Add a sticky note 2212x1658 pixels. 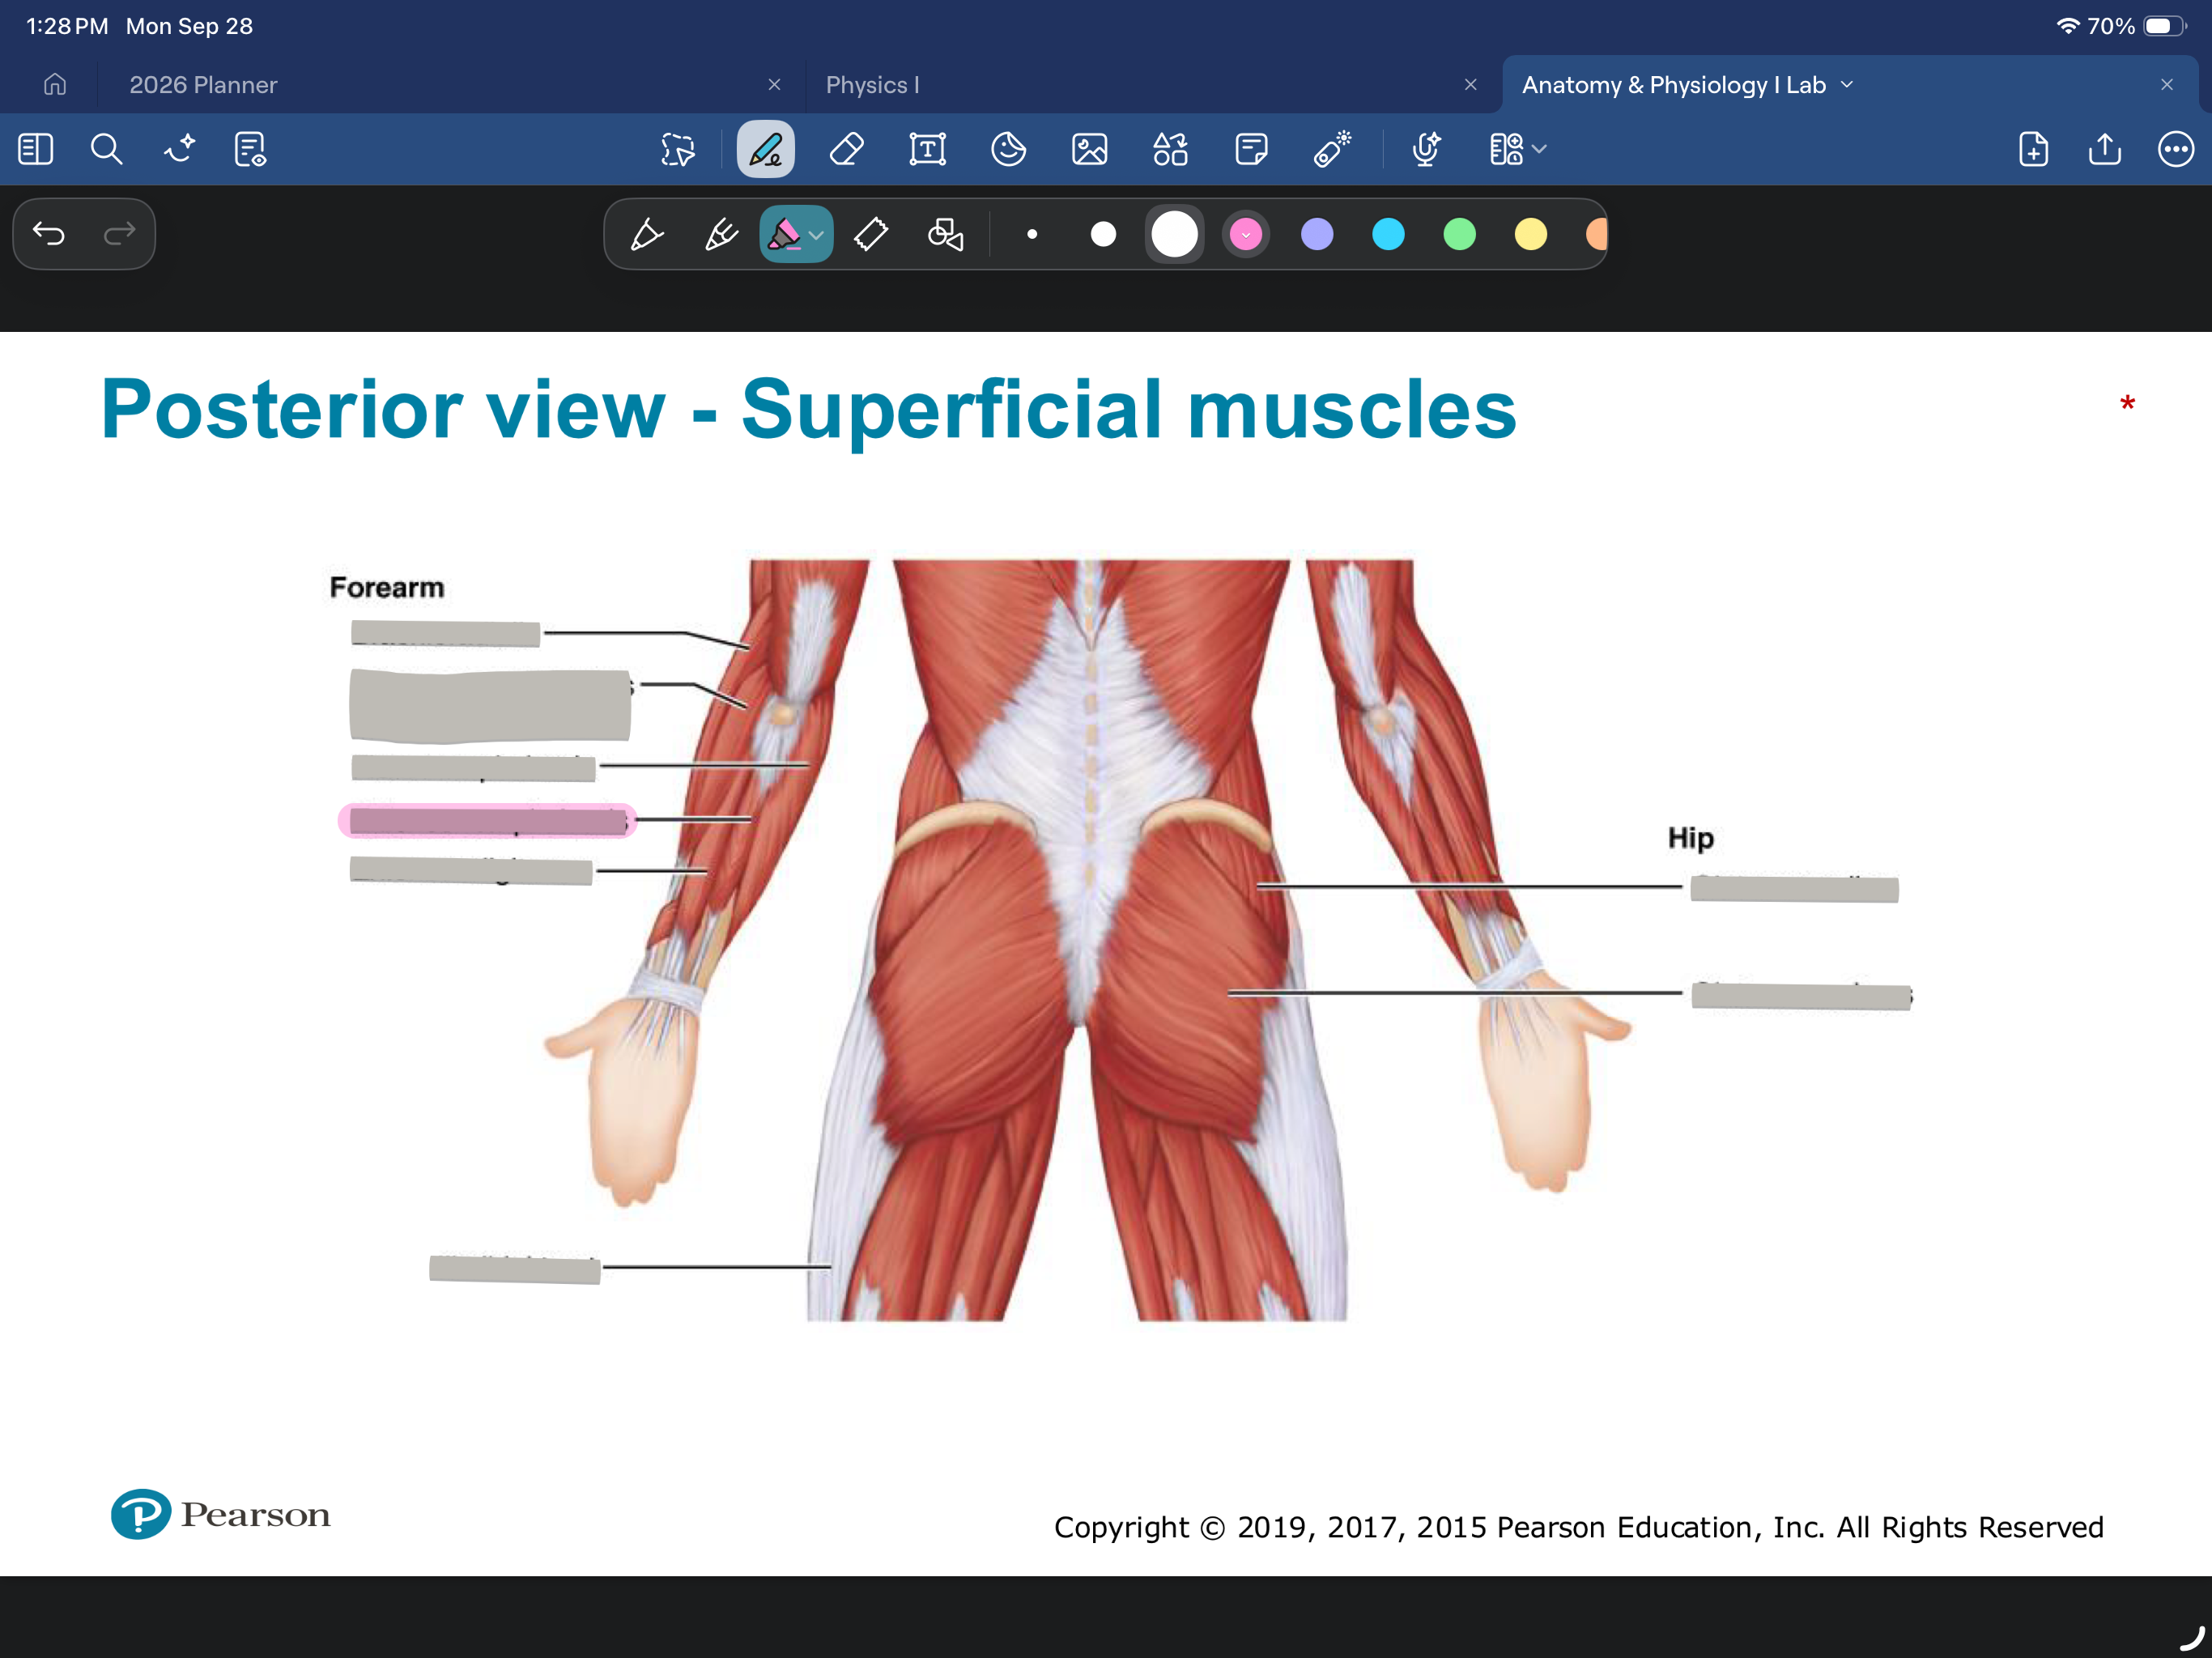coord(1252,150)
